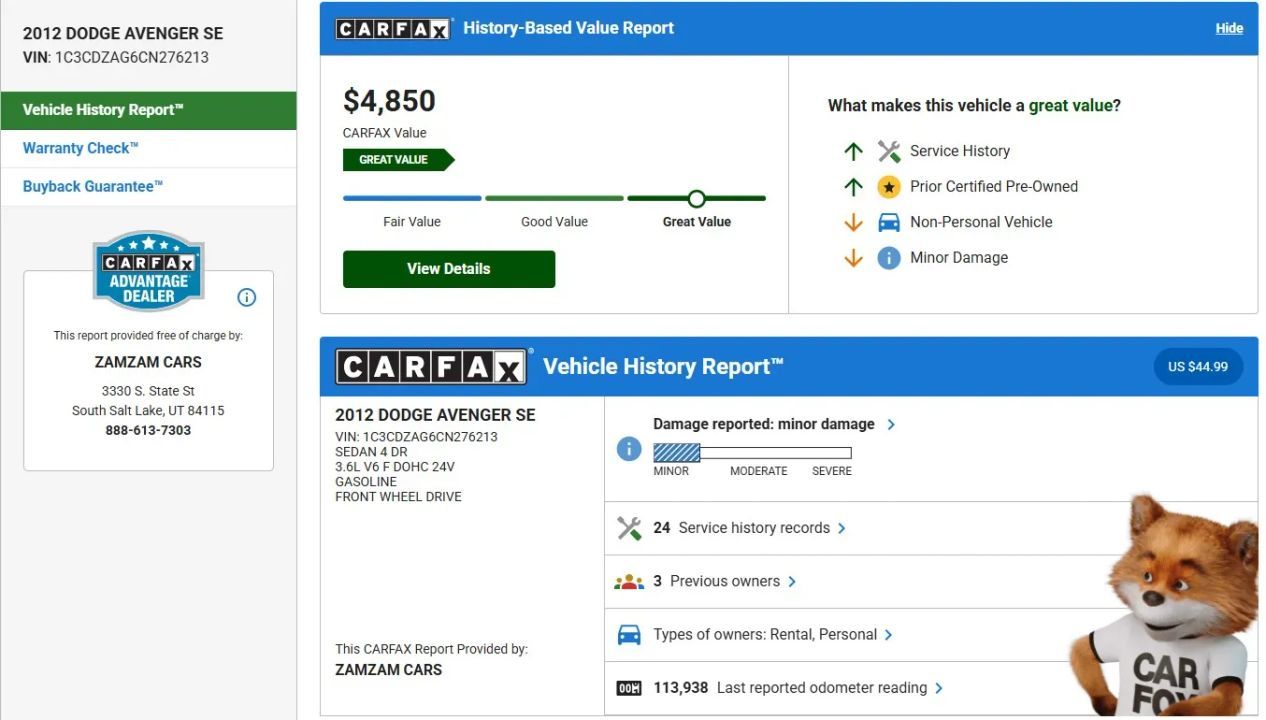Select the Vehicle History Report tab
The height and width of the screenshot is (720, 1266).
point(148,110)
